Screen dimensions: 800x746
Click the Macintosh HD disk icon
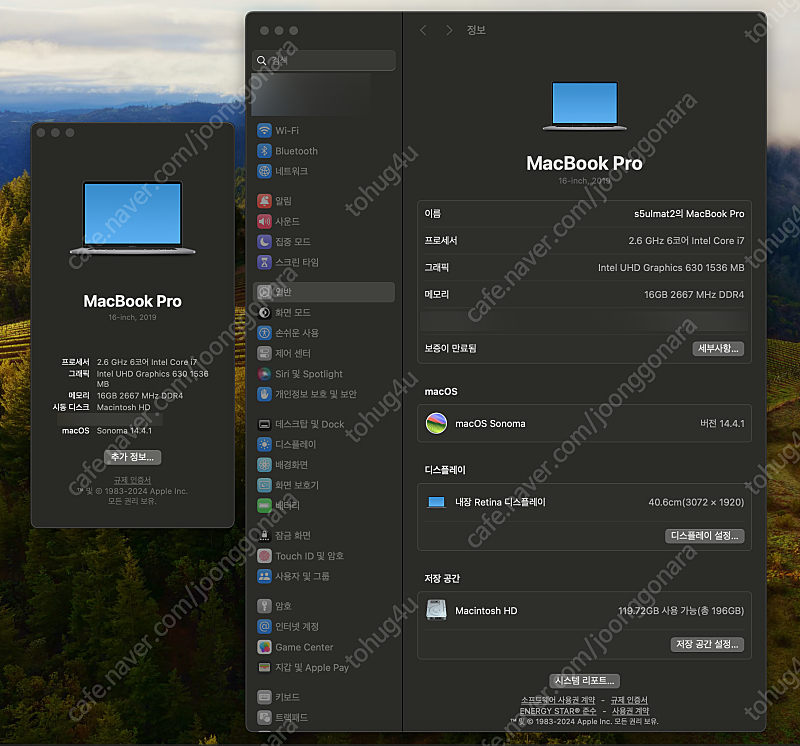[x=436, y=610]
